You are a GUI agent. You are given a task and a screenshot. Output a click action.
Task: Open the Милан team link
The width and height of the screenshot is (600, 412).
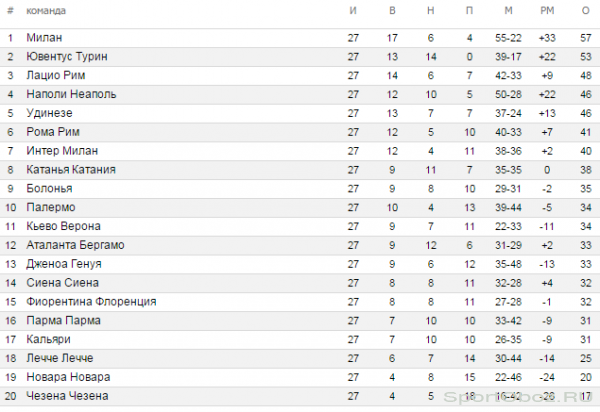[44, 37]
